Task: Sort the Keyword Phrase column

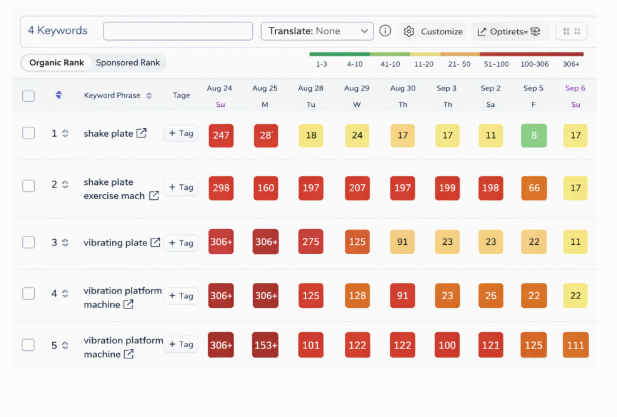Action: click(149, 96)
